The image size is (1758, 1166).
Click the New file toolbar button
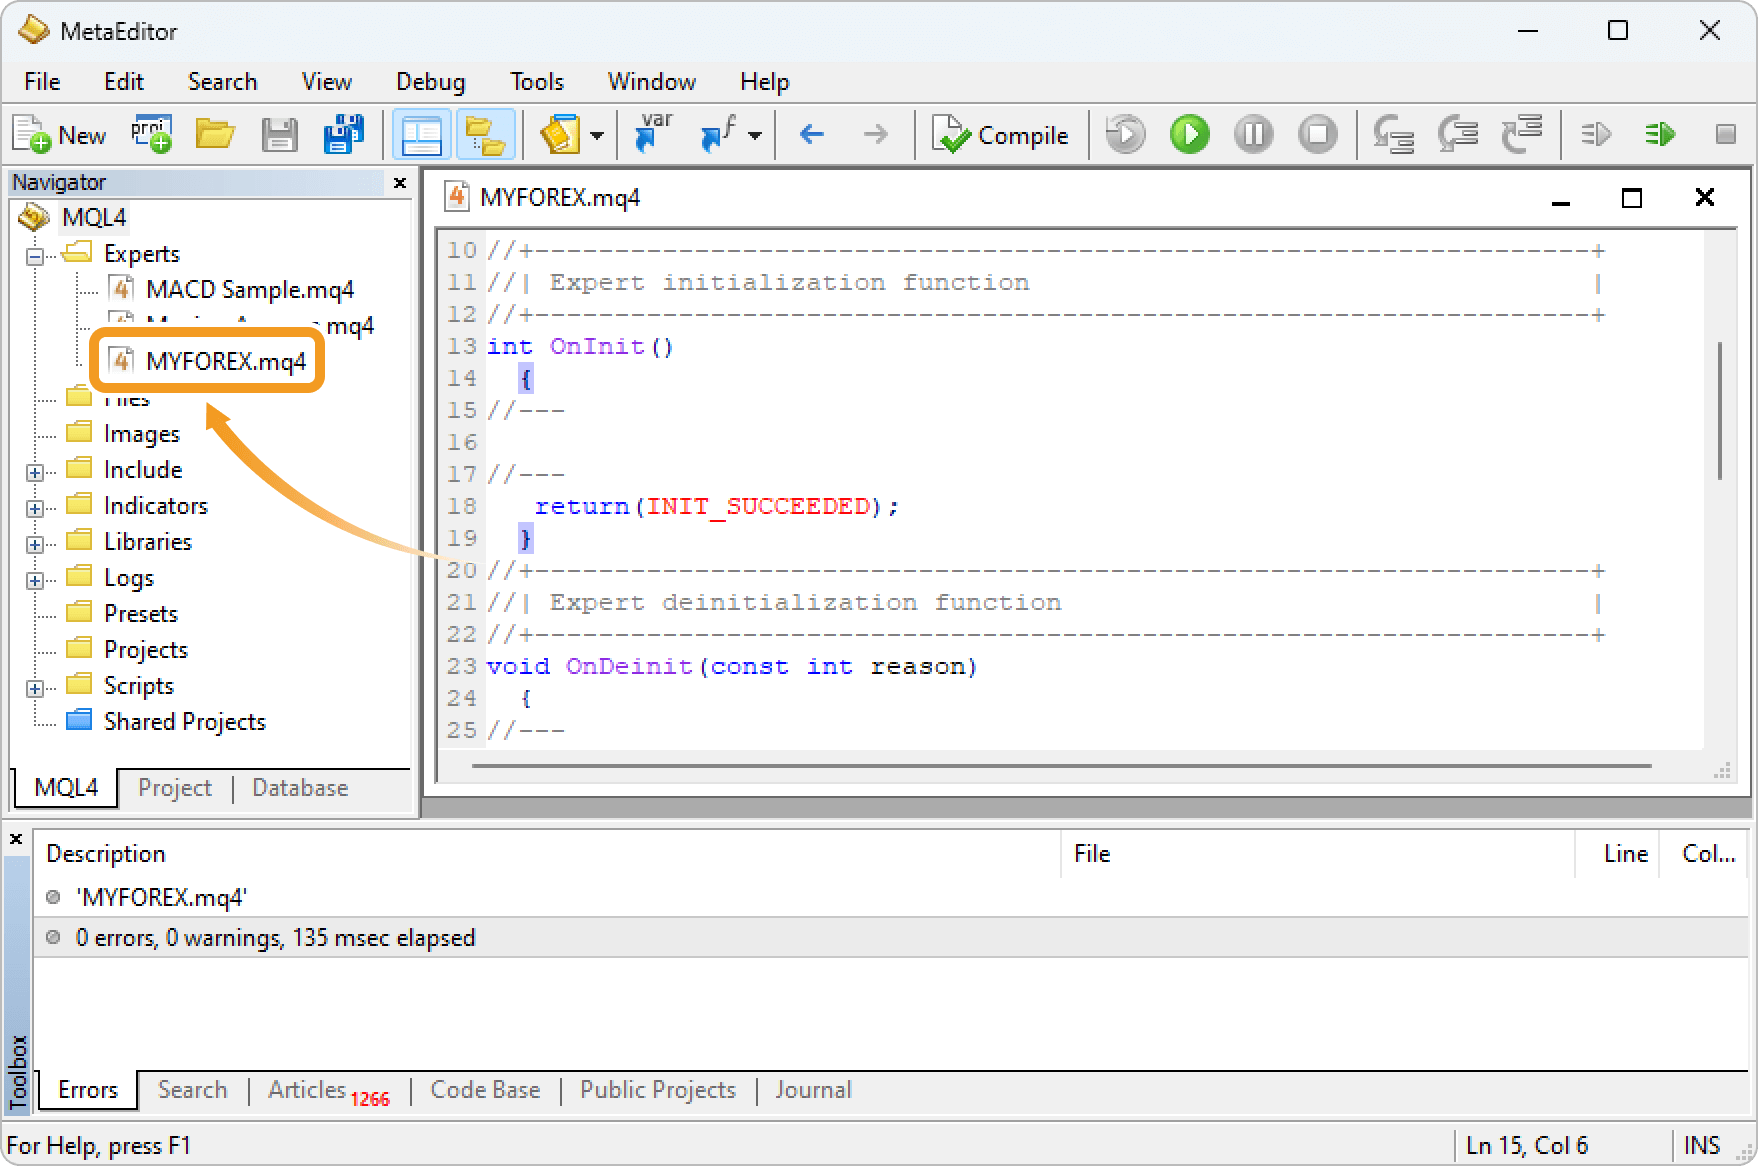pos(60,135)
